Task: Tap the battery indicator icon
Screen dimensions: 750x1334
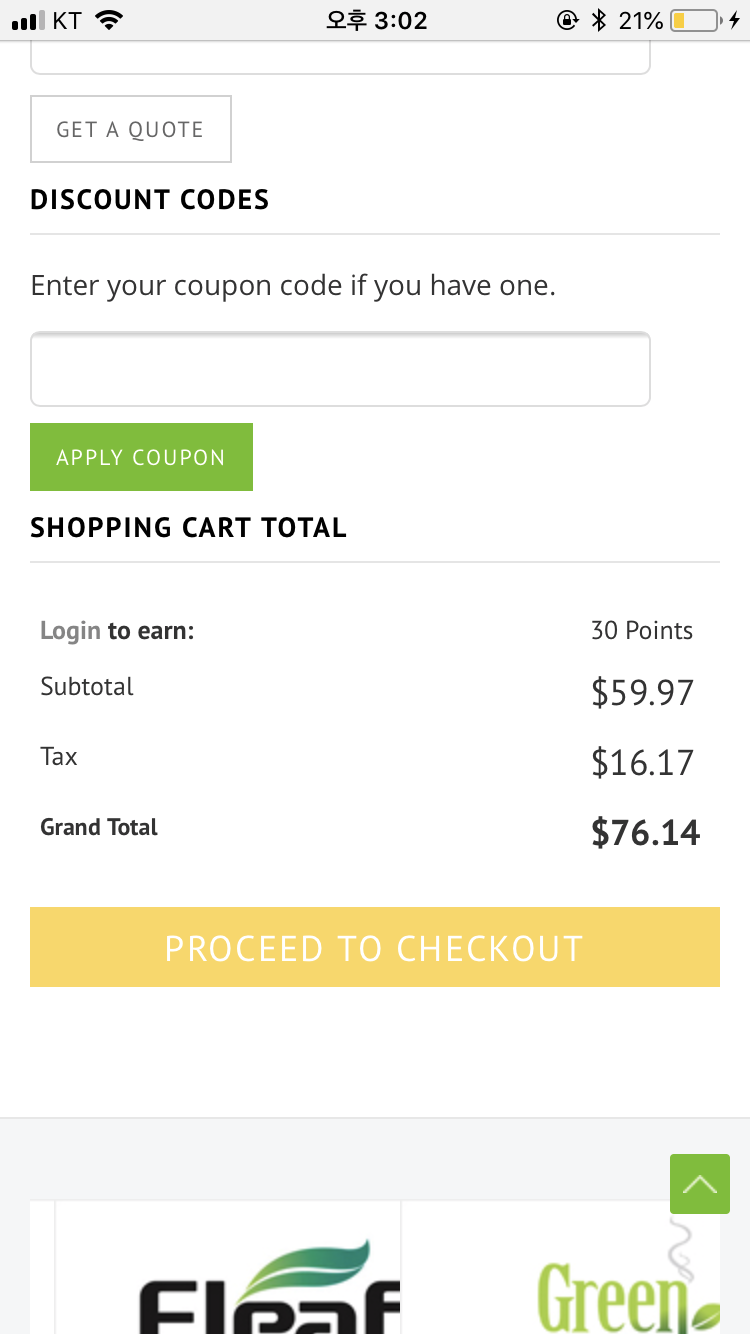Action: coord(694,20)
